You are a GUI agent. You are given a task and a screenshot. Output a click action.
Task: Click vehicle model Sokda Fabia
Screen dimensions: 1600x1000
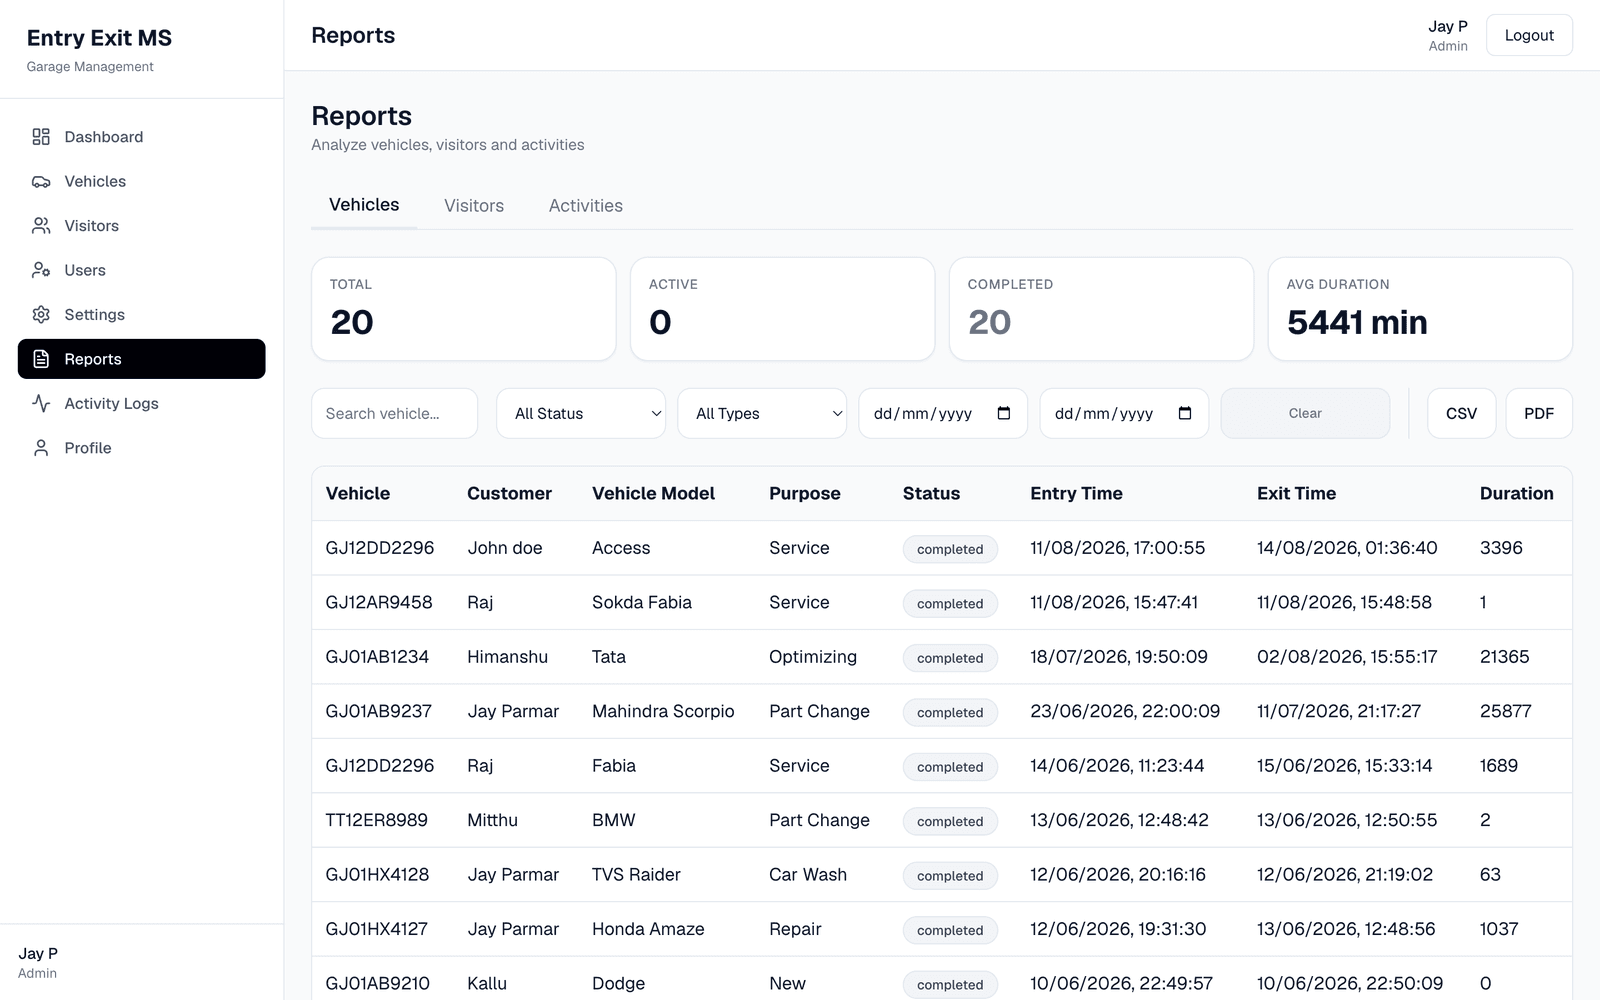click(x=642, y=602)
